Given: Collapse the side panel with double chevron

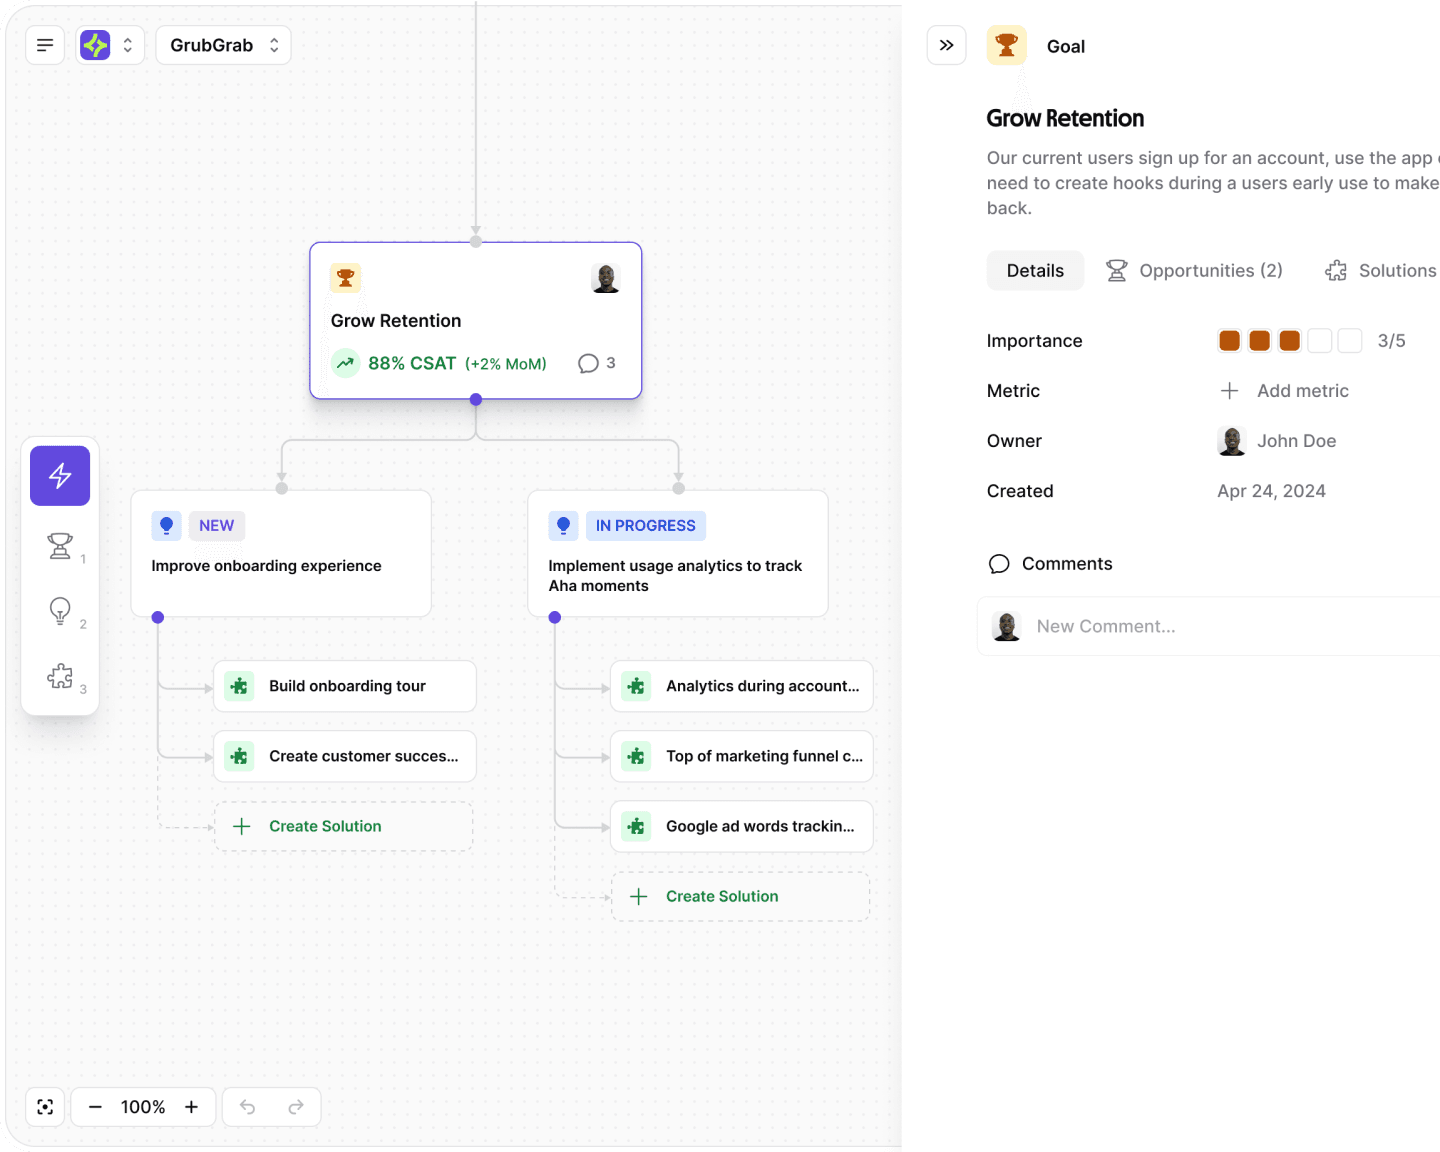Looking at the screenshot, I should (946, 45).
